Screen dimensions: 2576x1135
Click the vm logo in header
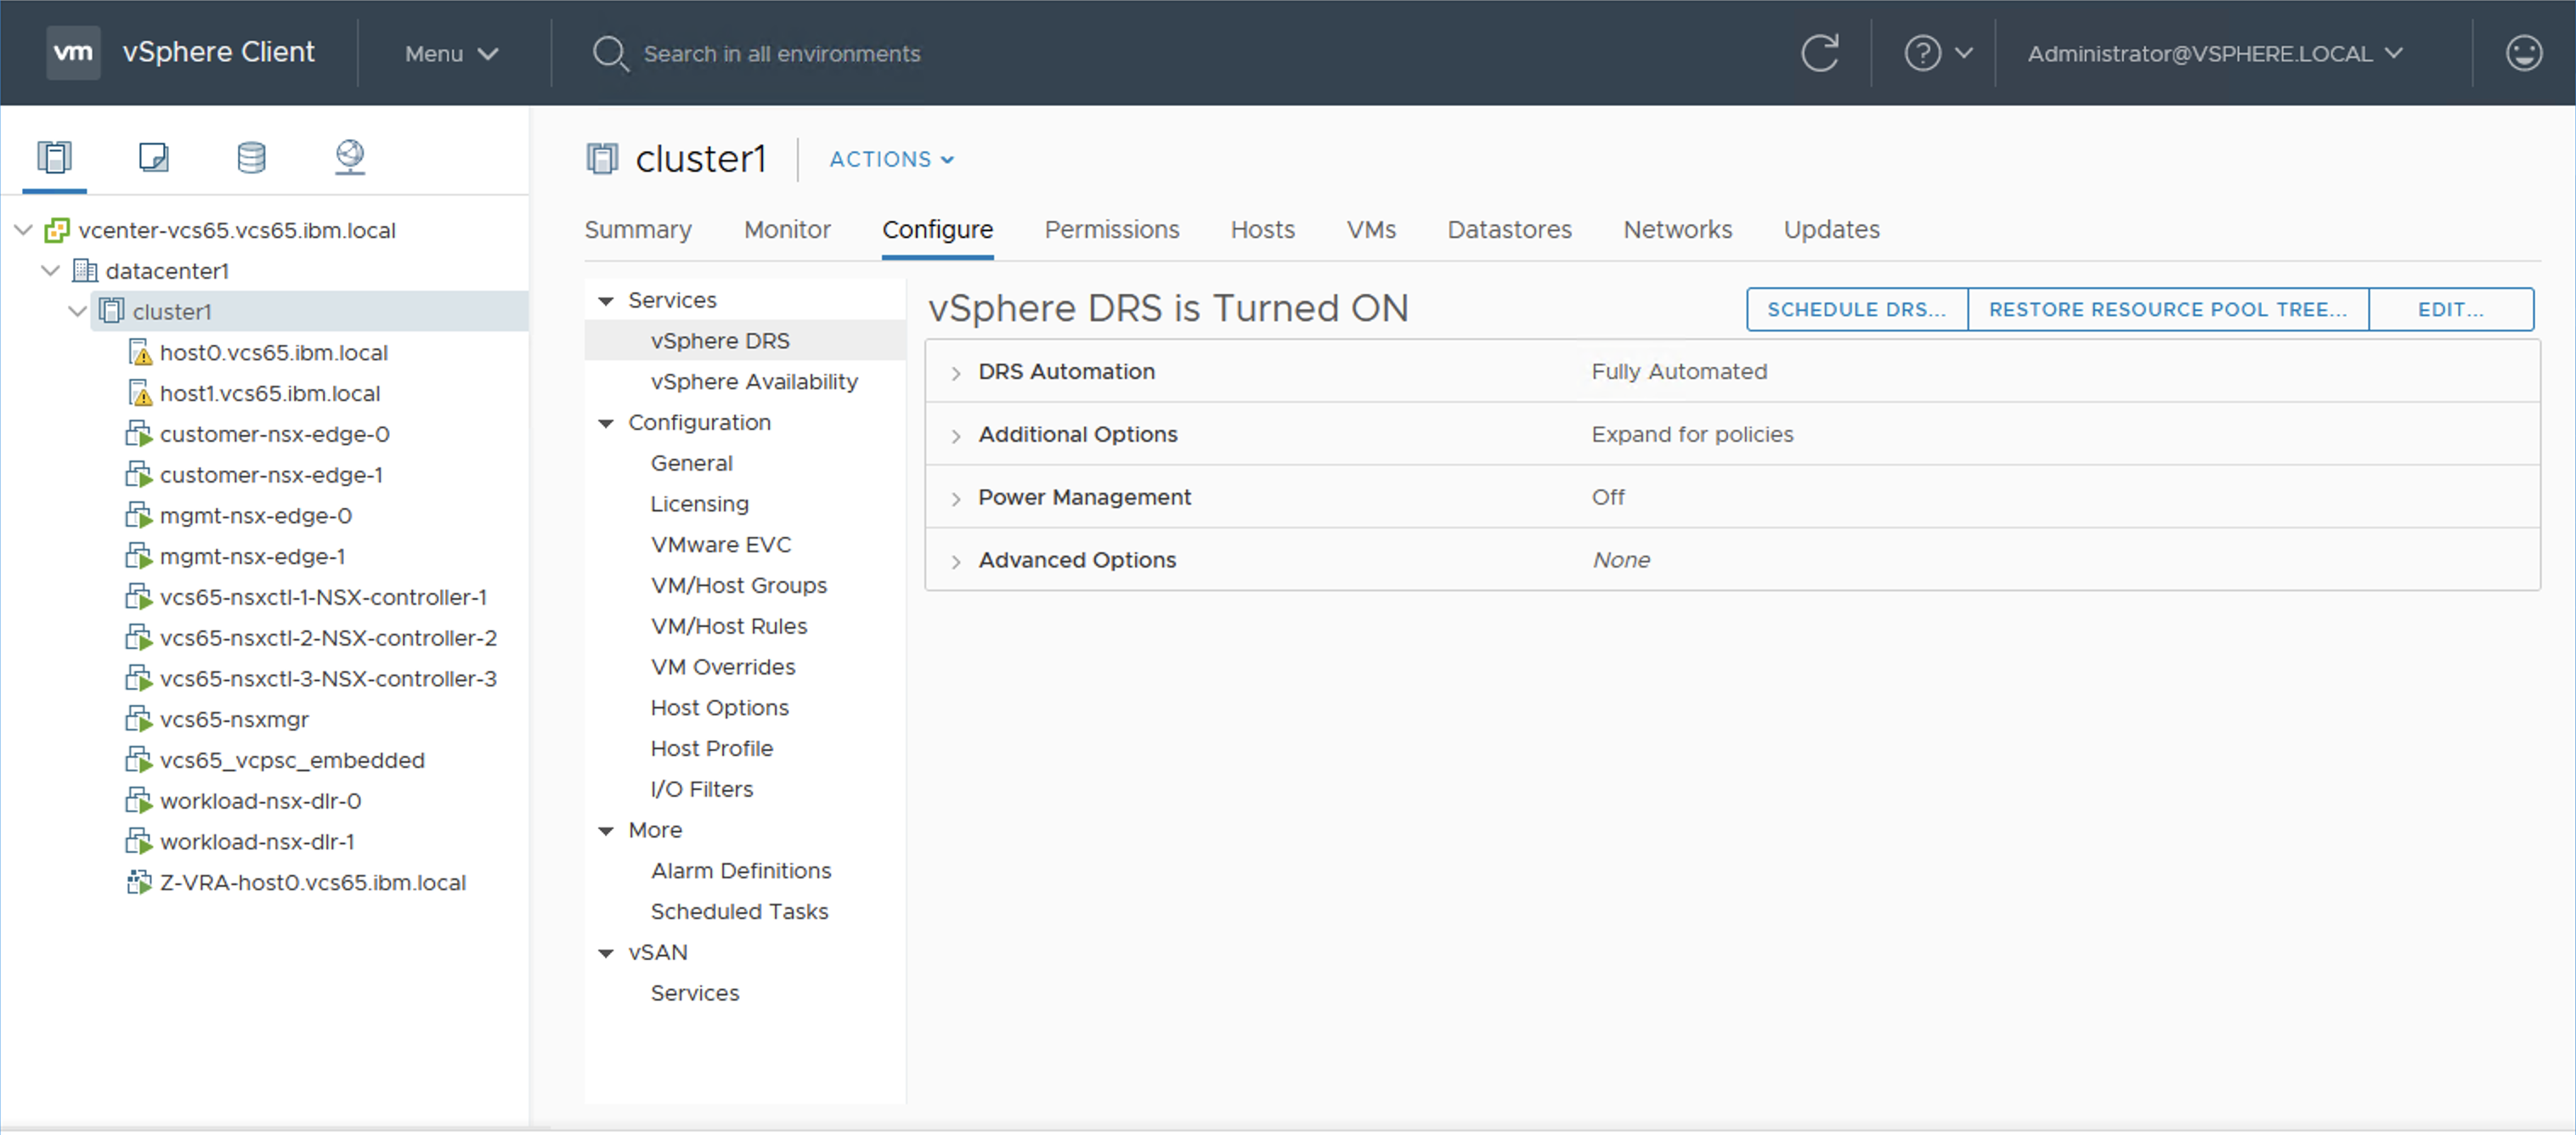click(x=73, y=52)
